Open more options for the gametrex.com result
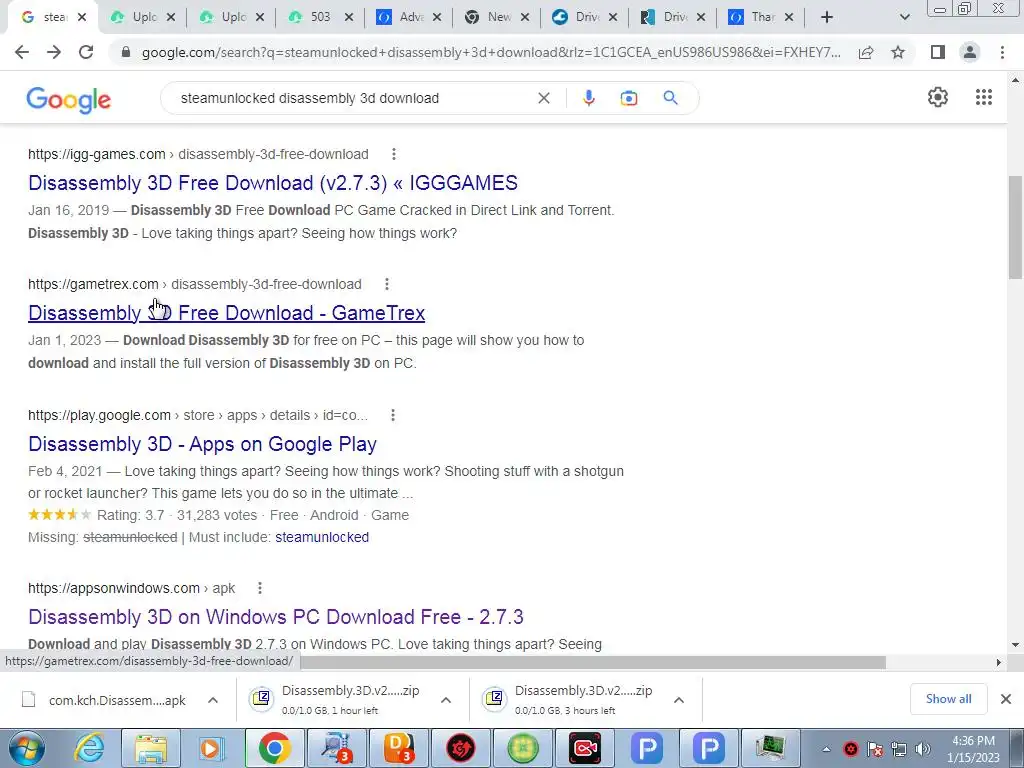Viewport: 1024px width, 768px height. click(387, 284)
